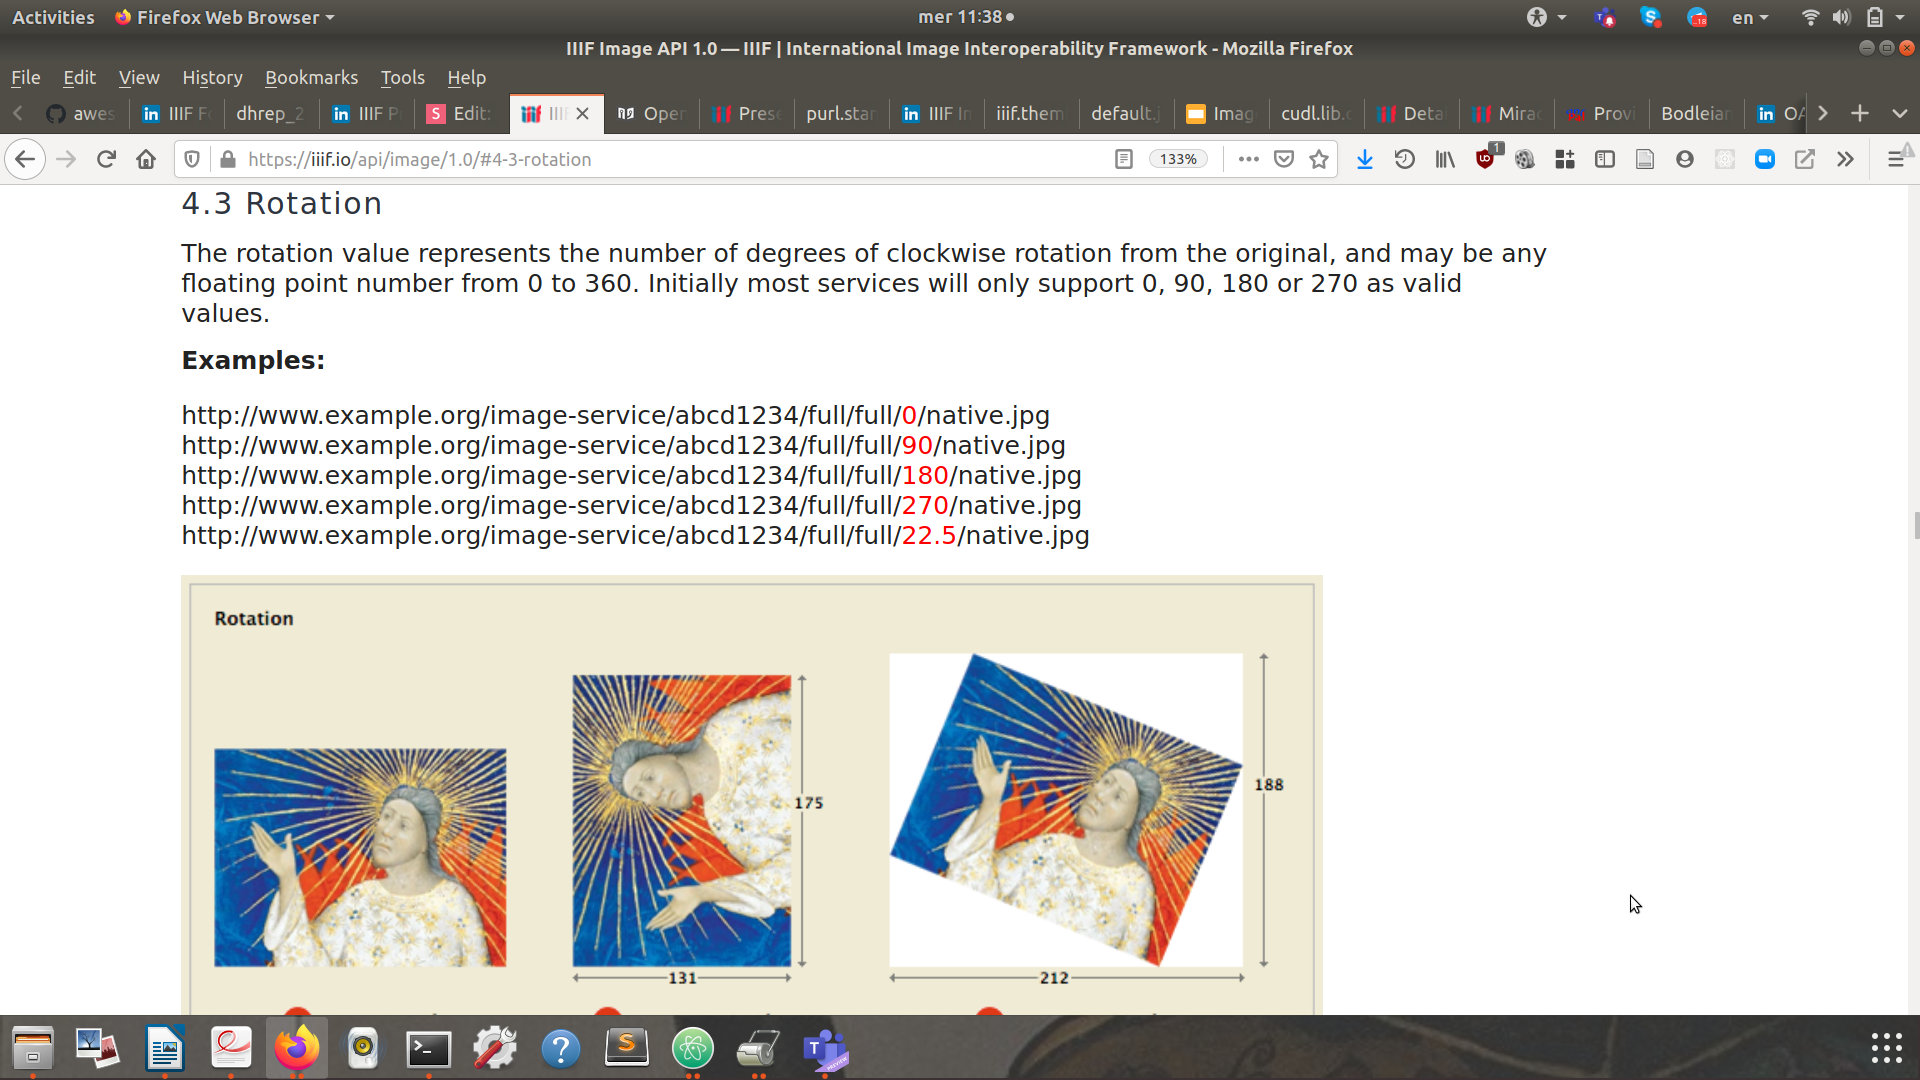Open the Bookmarks menu
The image size is (1920, 1080).
(311, 77)
